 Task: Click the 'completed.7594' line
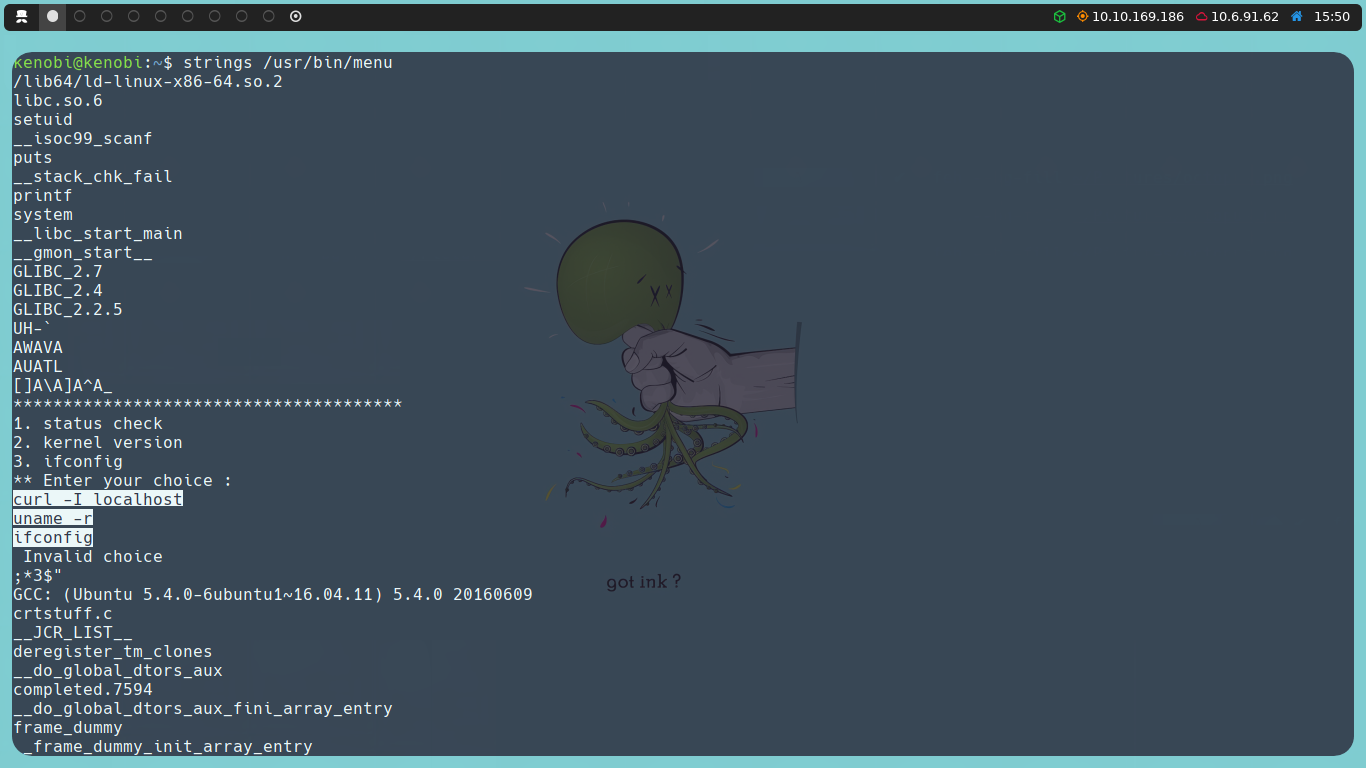[83, 690]
